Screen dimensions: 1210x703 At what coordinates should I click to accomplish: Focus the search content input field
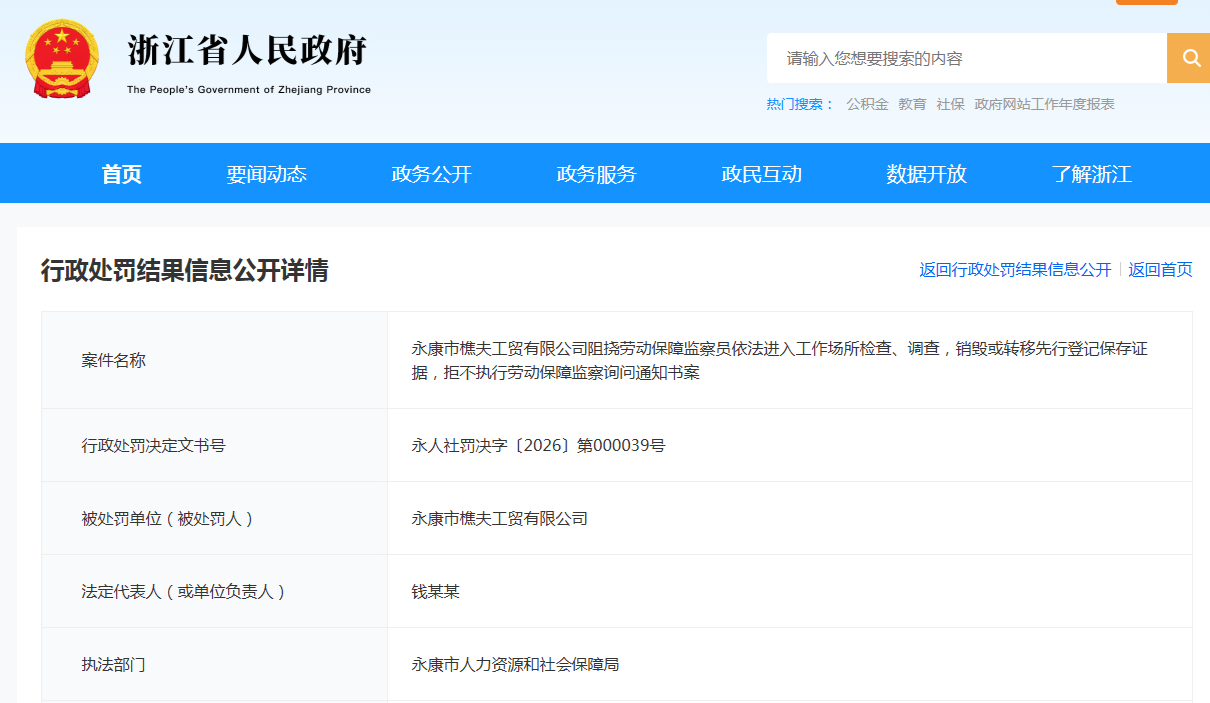(x=966, y=58)
